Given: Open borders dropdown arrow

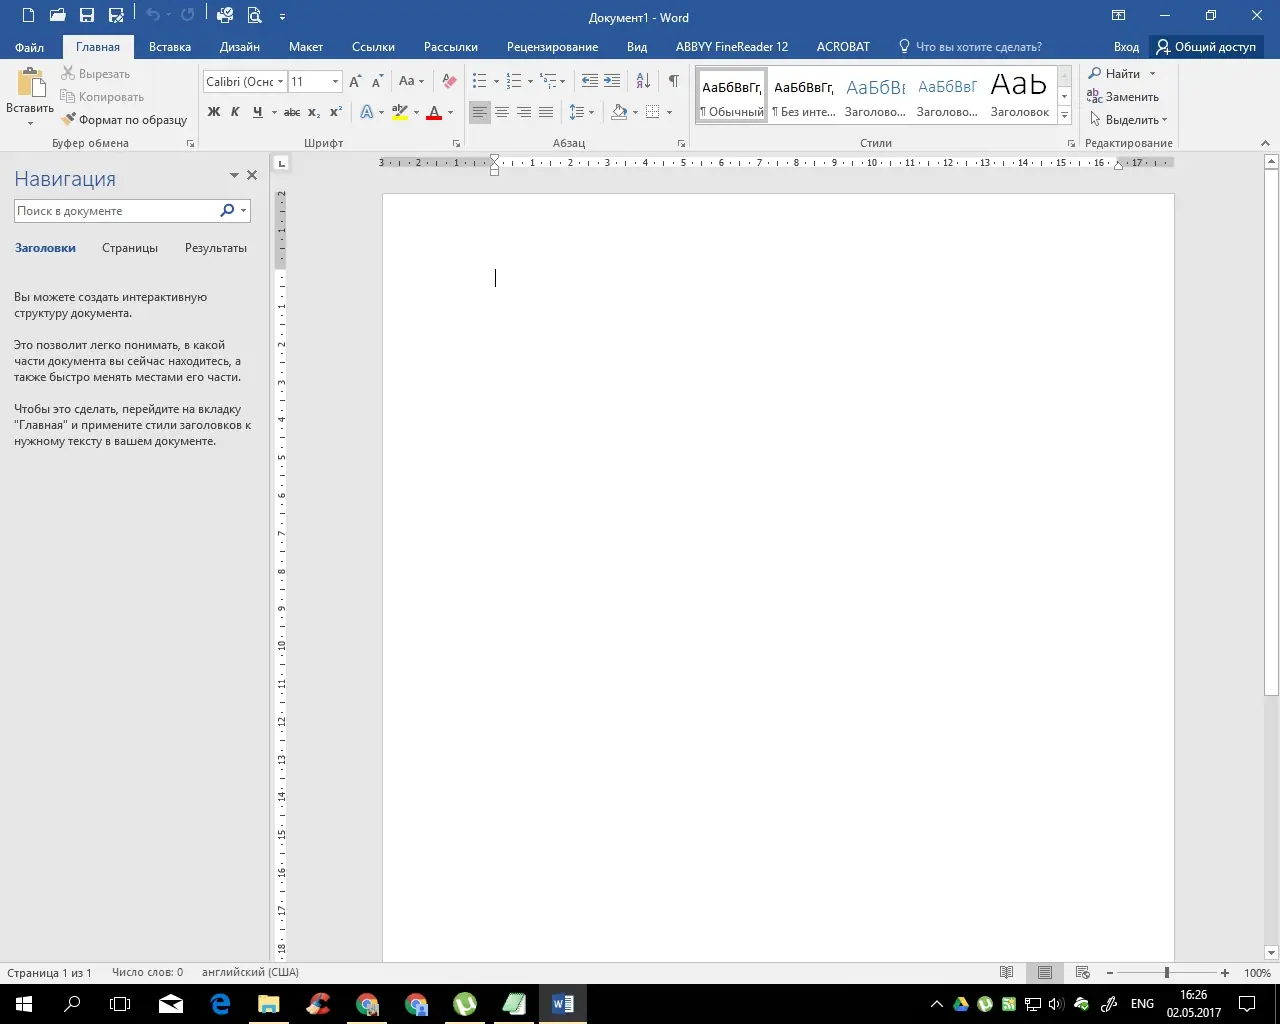Looking at the screenshot, I should [x=669, y=112].
